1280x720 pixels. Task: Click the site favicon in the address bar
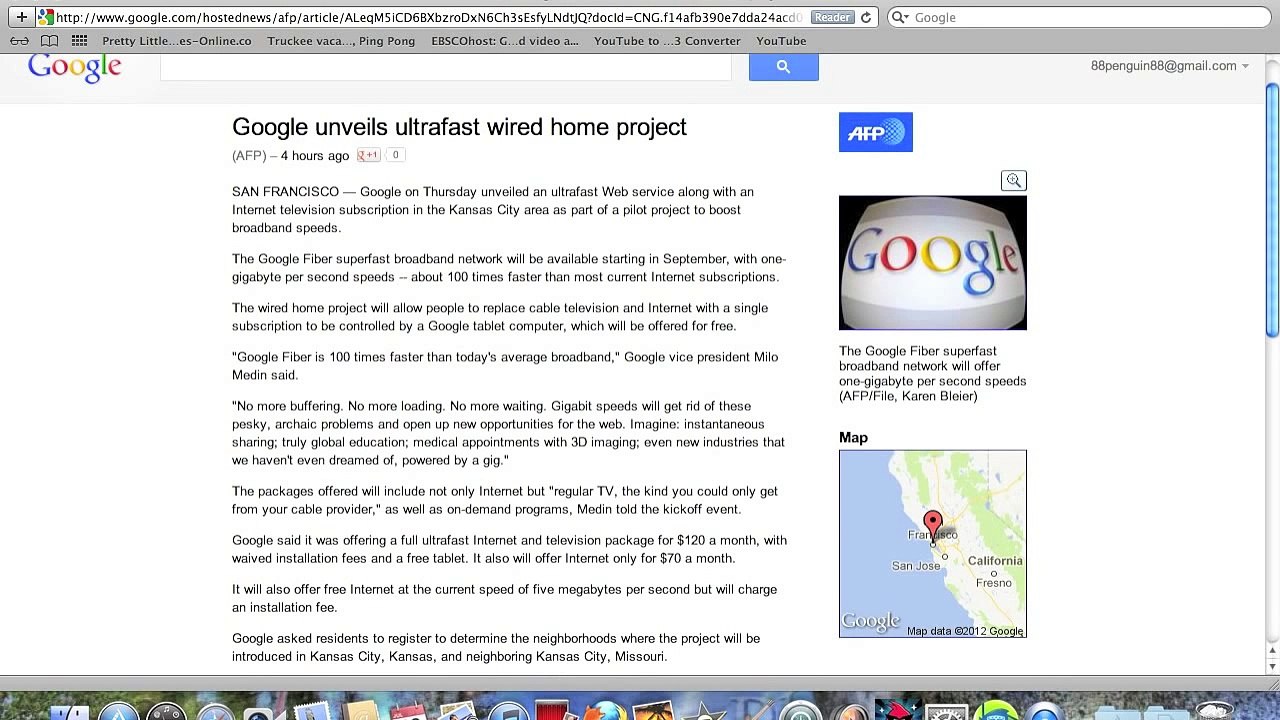[45, 17]
